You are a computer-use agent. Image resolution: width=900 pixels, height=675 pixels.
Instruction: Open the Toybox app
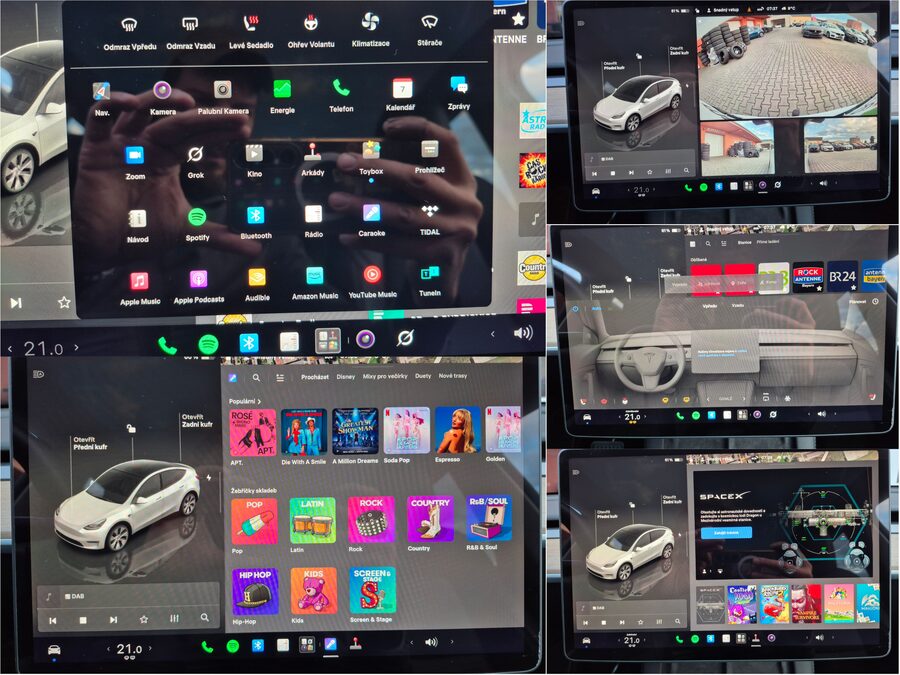click(x=371, y=150)
